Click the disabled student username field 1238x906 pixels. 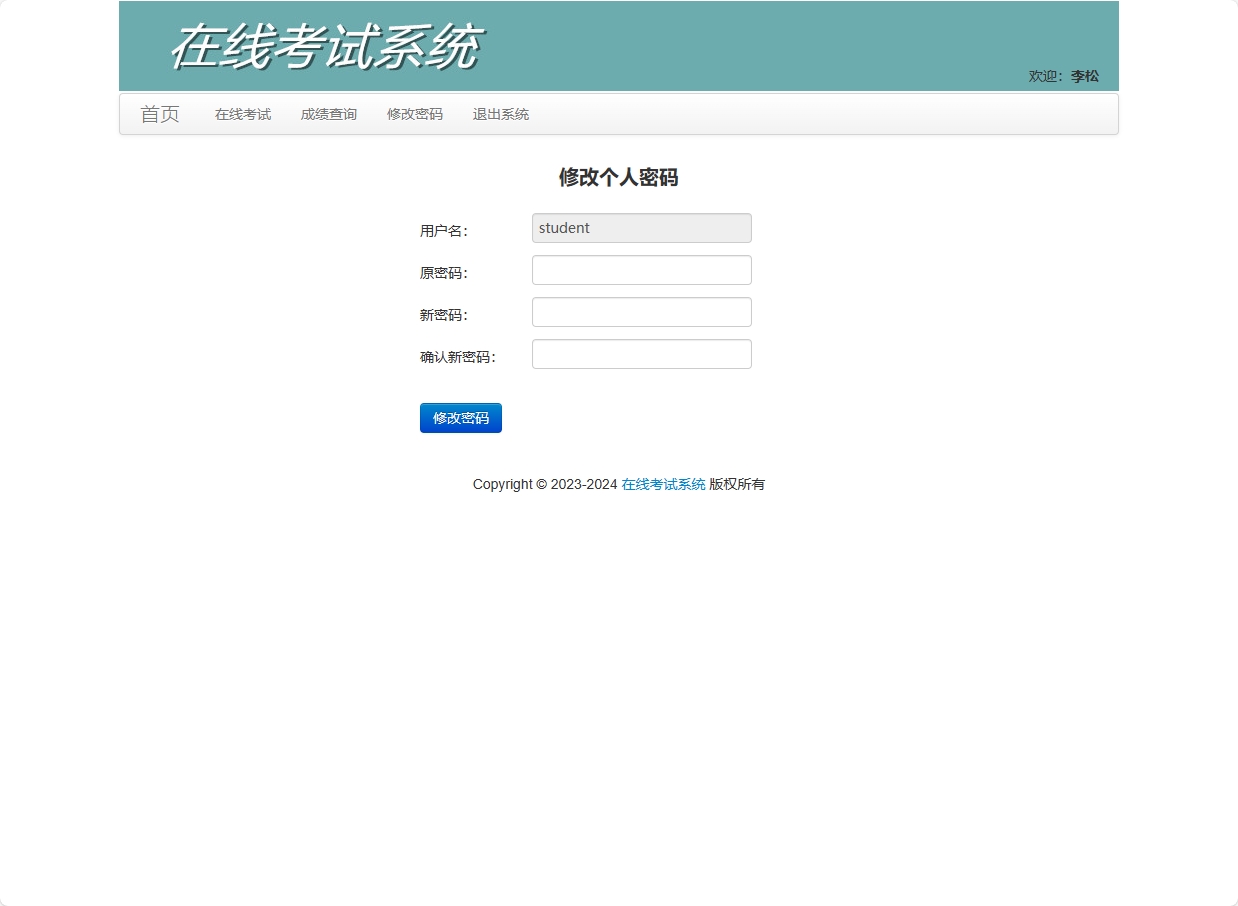(641, 228)
